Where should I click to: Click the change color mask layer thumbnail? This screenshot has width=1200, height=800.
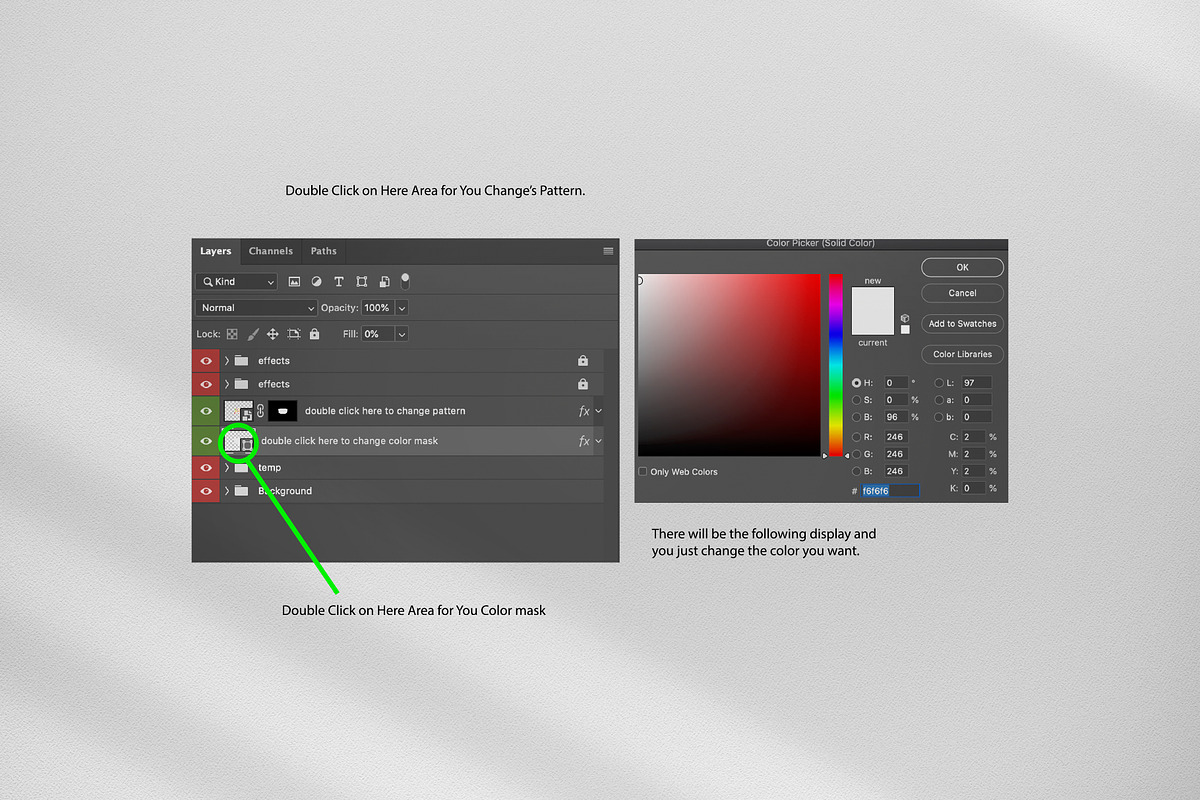coord(239,441)
